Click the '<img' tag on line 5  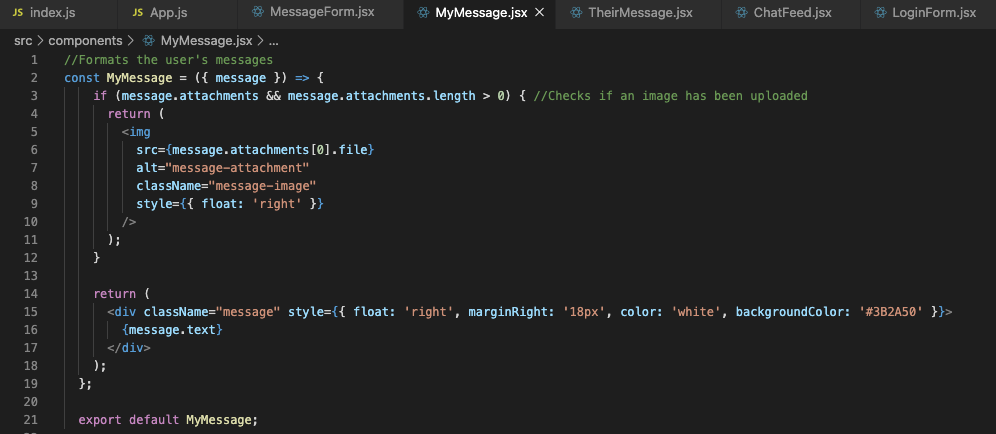tap(137, 132)
